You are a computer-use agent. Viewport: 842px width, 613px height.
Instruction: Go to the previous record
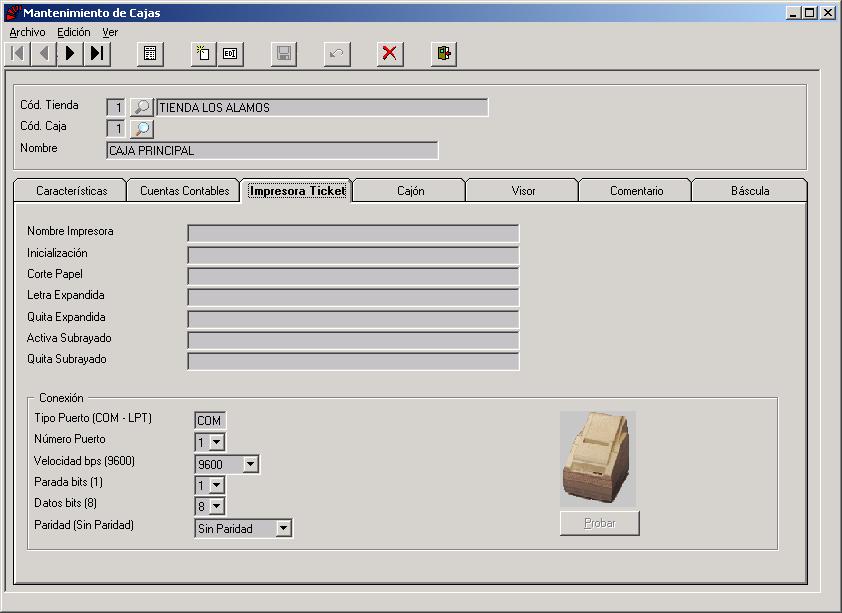[43, 54]
